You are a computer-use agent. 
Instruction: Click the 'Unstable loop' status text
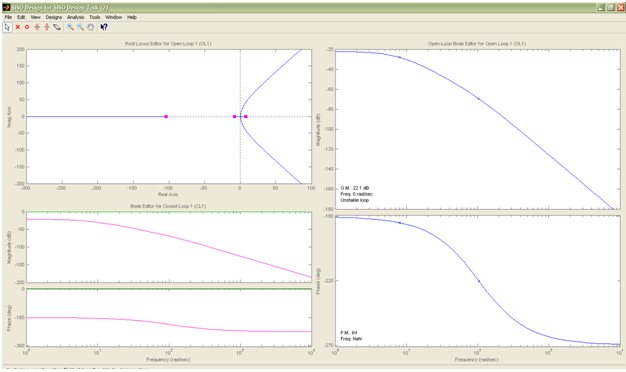(x=355, y=200)
